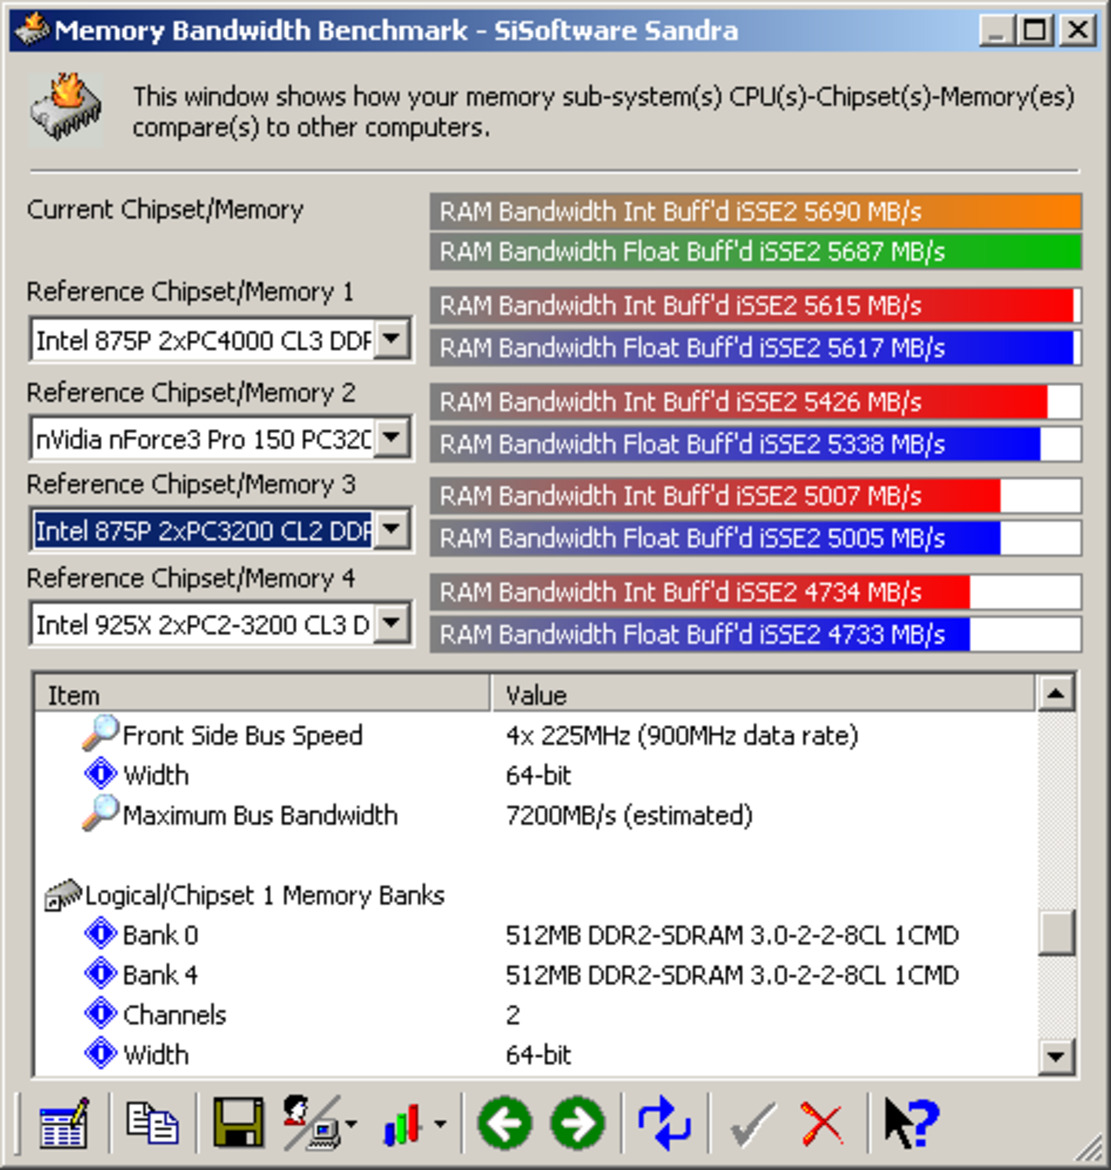Go forward with green right arrow
This screenshot has height=1170, width=1111.
click(x=578, y=1123)
